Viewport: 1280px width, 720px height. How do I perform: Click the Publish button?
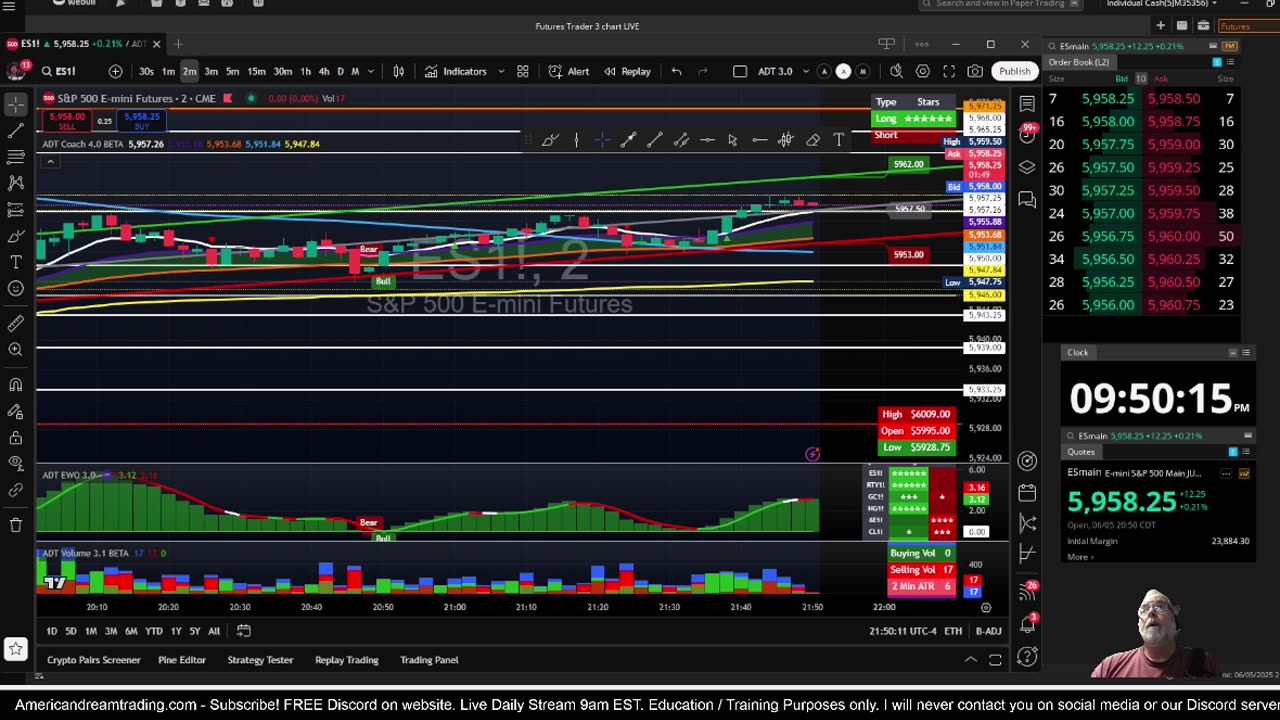1014,71
